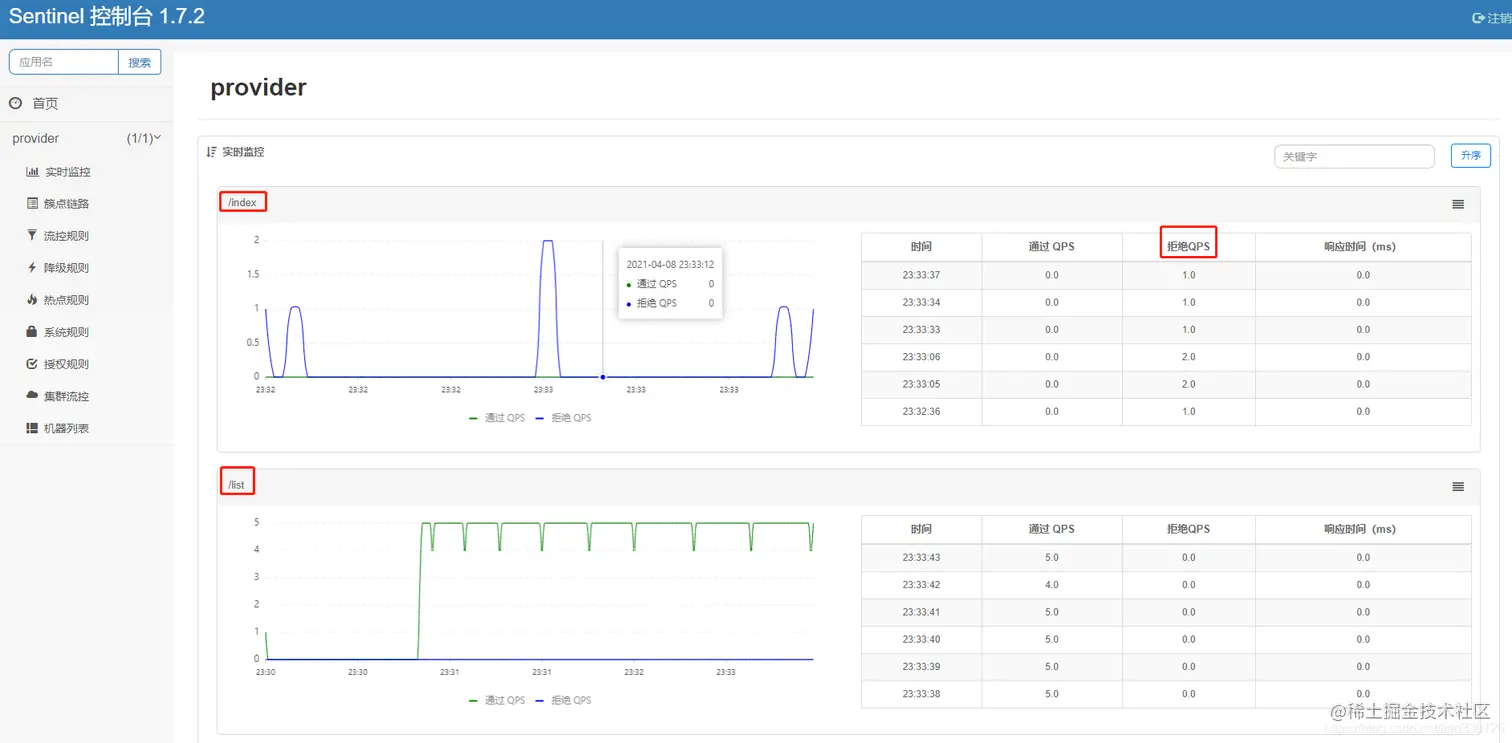Click 响应时间 (ms) header in /index table
Screen dimensions: 1512x743
(x=1363, y=246)
